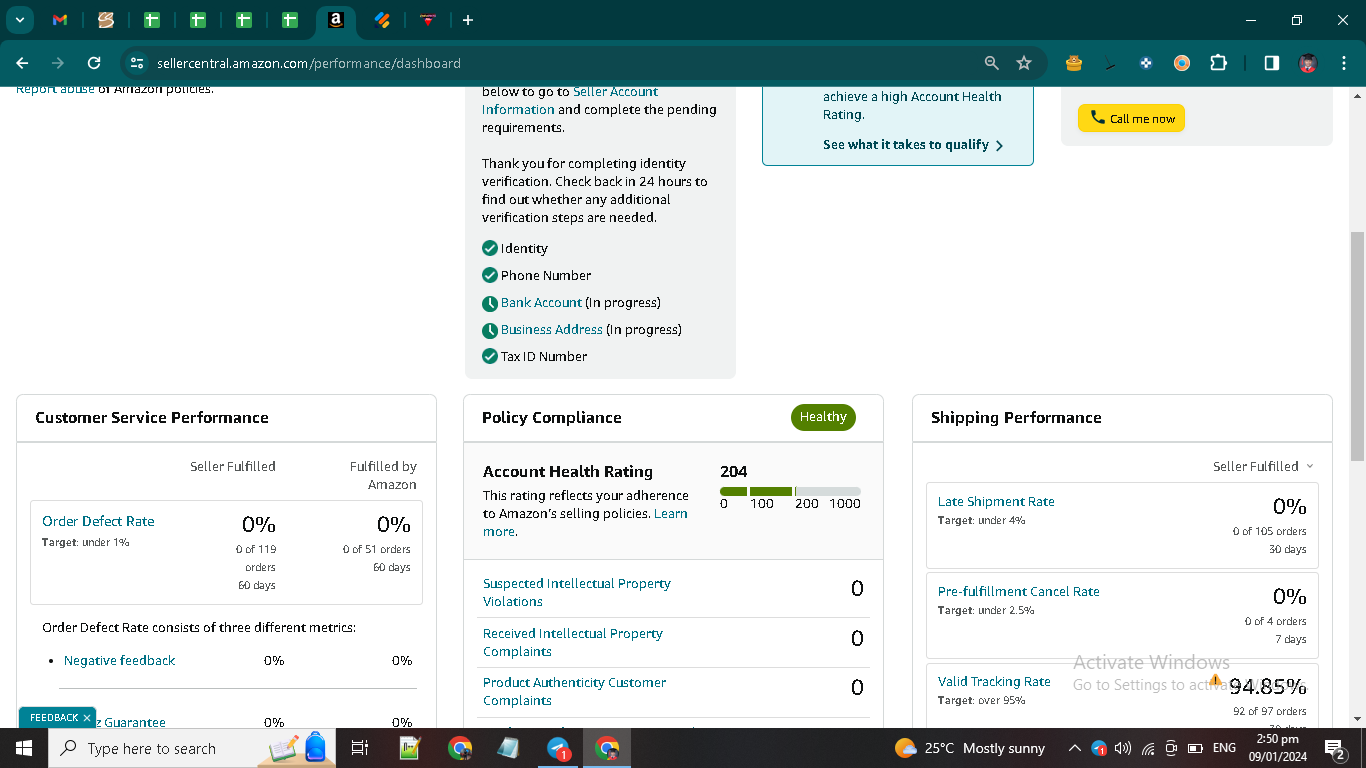1366x768 pixels.
Task: Go back to the previous page
Action: (x=22, y=63)
